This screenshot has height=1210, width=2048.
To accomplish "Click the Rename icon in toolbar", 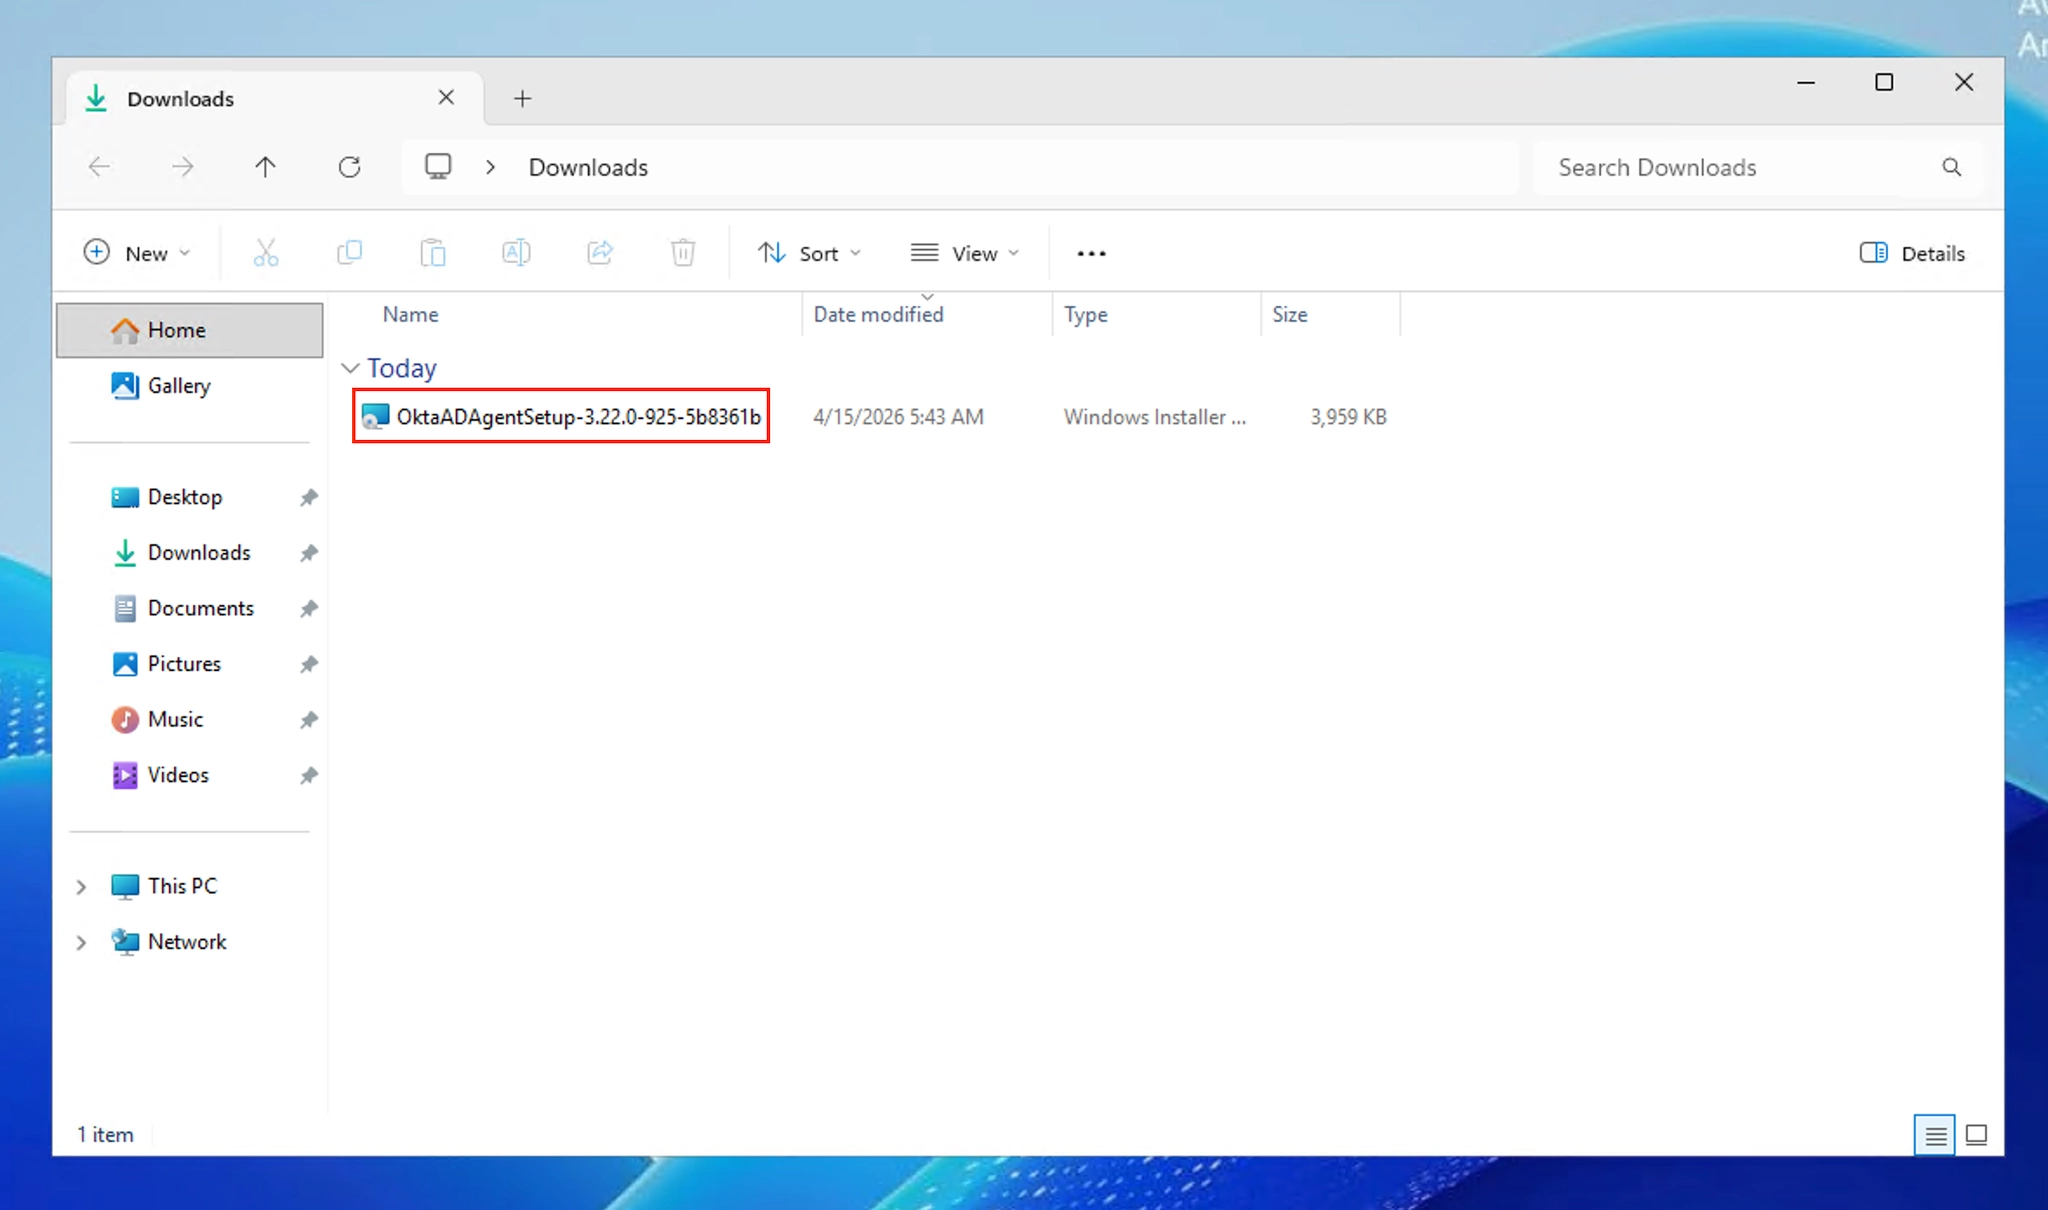I will click(516, 253).
